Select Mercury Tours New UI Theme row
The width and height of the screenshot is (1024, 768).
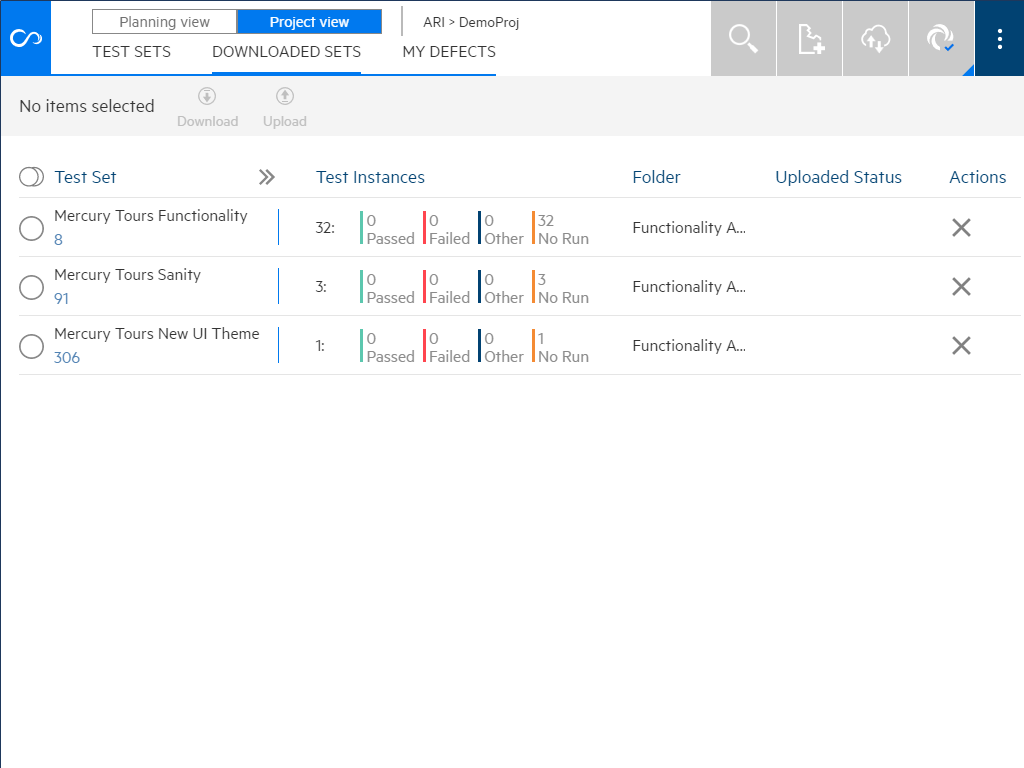32,346
